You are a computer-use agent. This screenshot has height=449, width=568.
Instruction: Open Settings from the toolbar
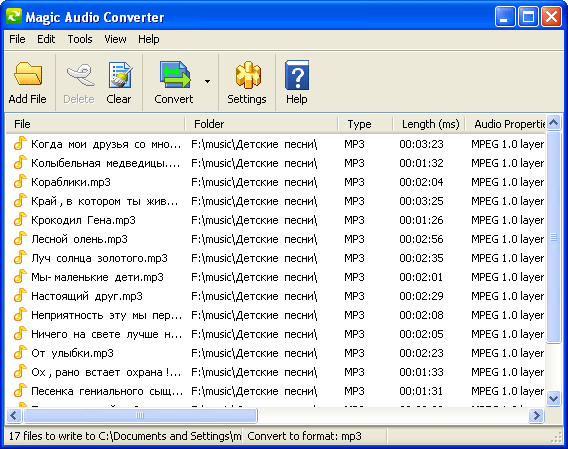pos(248,75)
